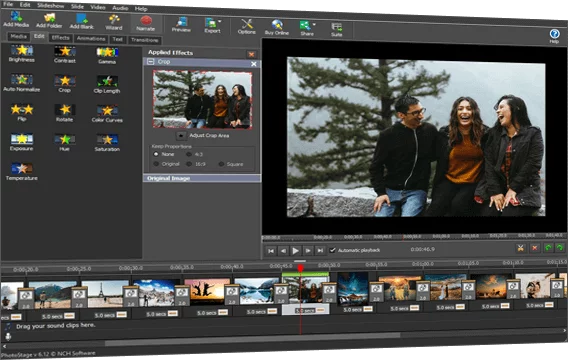Select the sunset jumping silhouettes thumbnail
This screenshot has height=360, width=568.
tap(206, 292)
